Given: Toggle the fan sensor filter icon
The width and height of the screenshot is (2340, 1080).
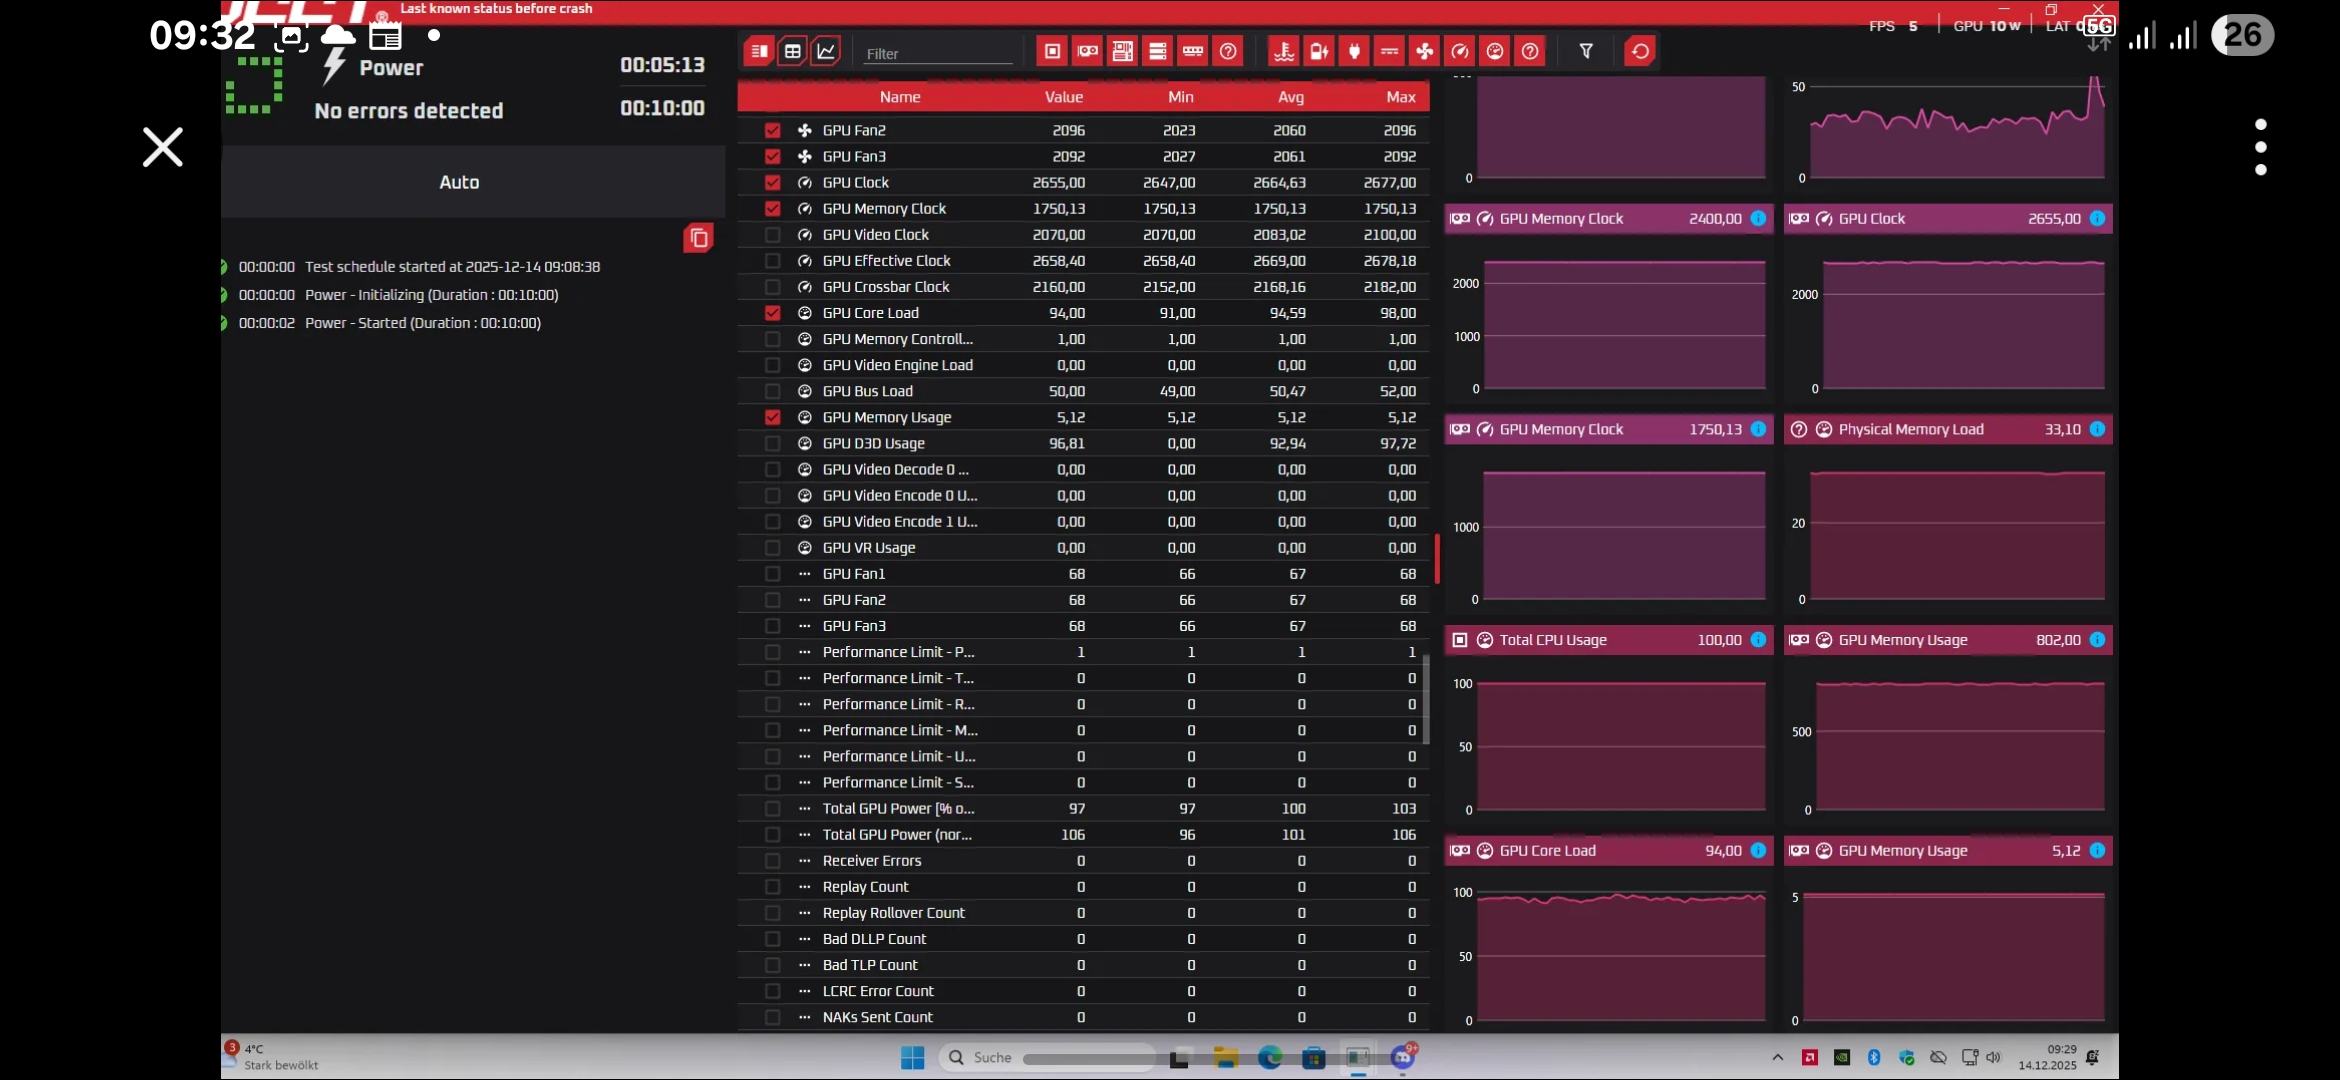Looking at the screenshot, I should (1425, 51).
